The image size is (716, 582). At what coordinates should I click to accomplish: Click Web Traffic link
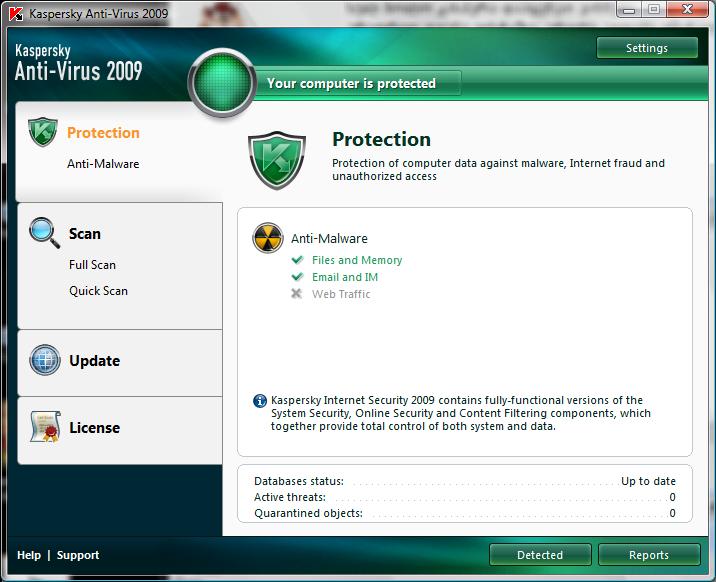[341, 294]
